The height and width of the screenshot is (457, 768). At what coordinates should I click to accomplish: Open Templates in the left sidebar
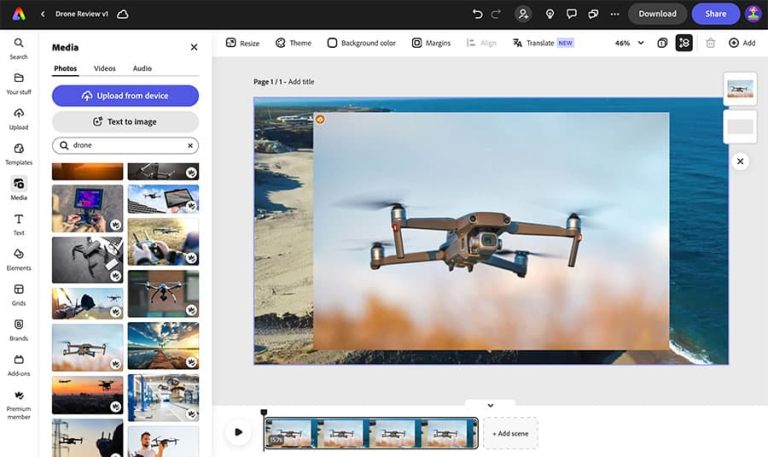coord(19,155)
